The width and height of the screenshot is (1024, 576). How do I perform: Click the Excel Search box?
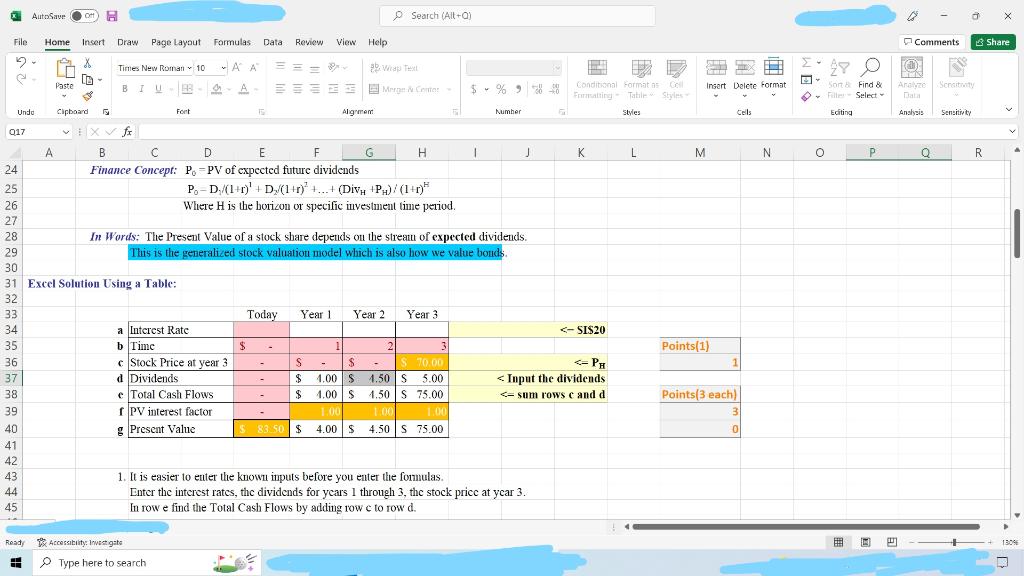517,16
